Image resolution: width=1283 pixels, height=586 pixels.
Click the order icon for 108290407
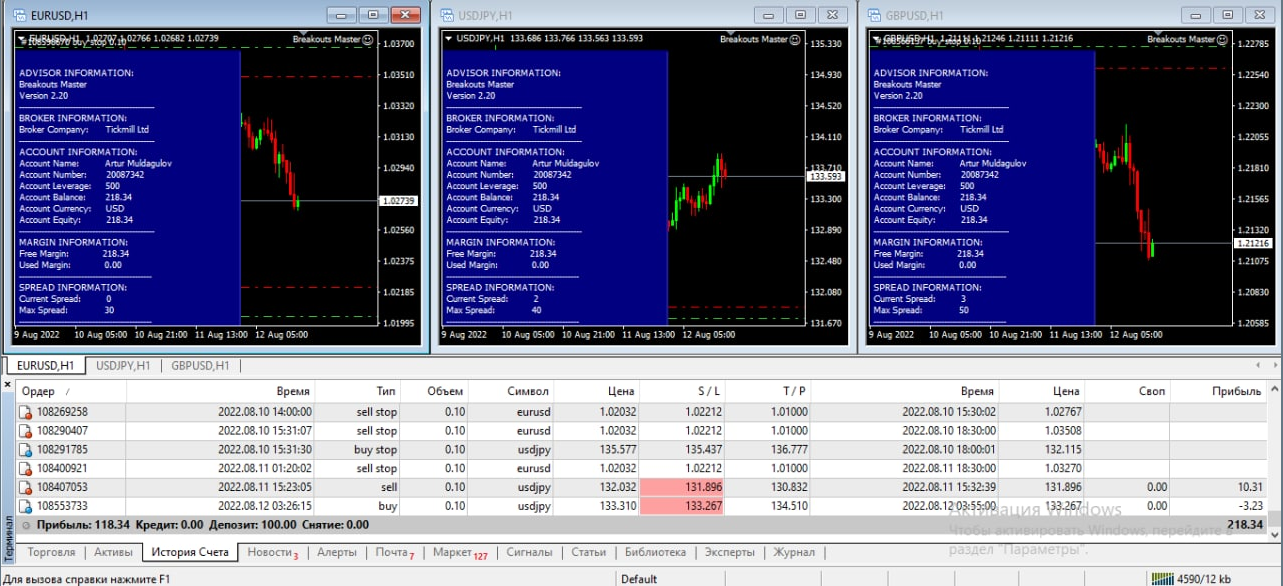pos(25,430)
